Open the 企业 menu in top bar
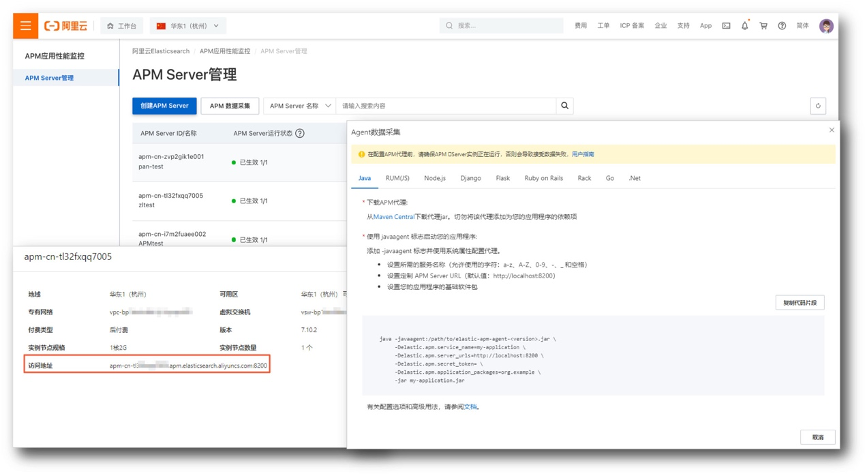 [x=661, y=25]
